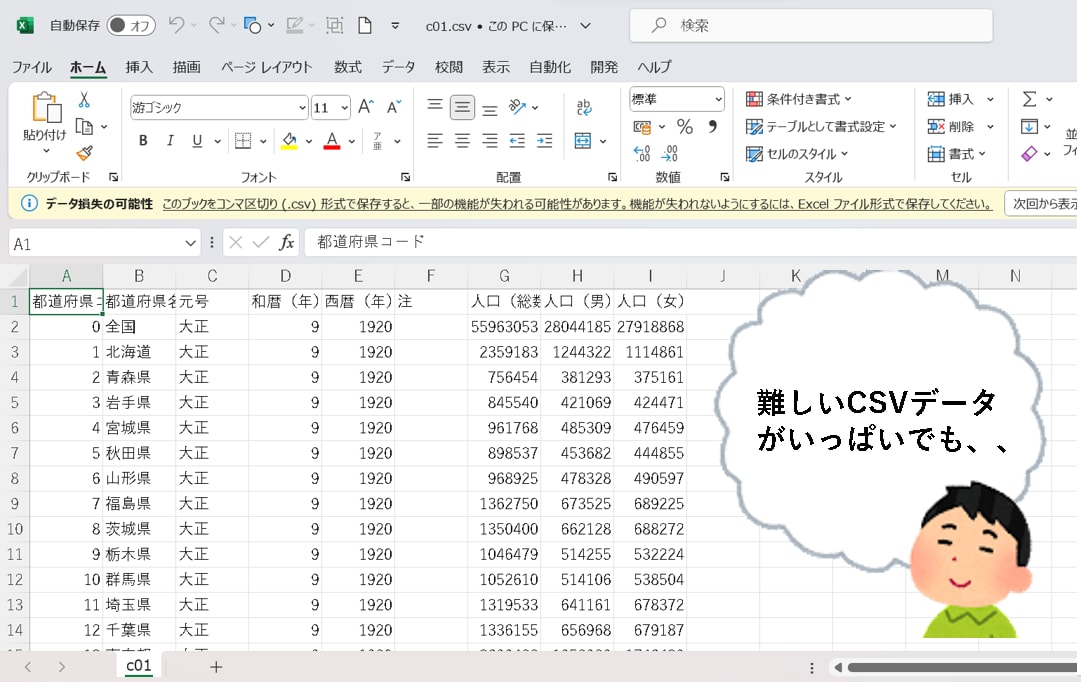Image resolution: width=1081 pixels, height=682 pixels.
Task: Click the Insert Function fx icon
Action: coord(286,243)
